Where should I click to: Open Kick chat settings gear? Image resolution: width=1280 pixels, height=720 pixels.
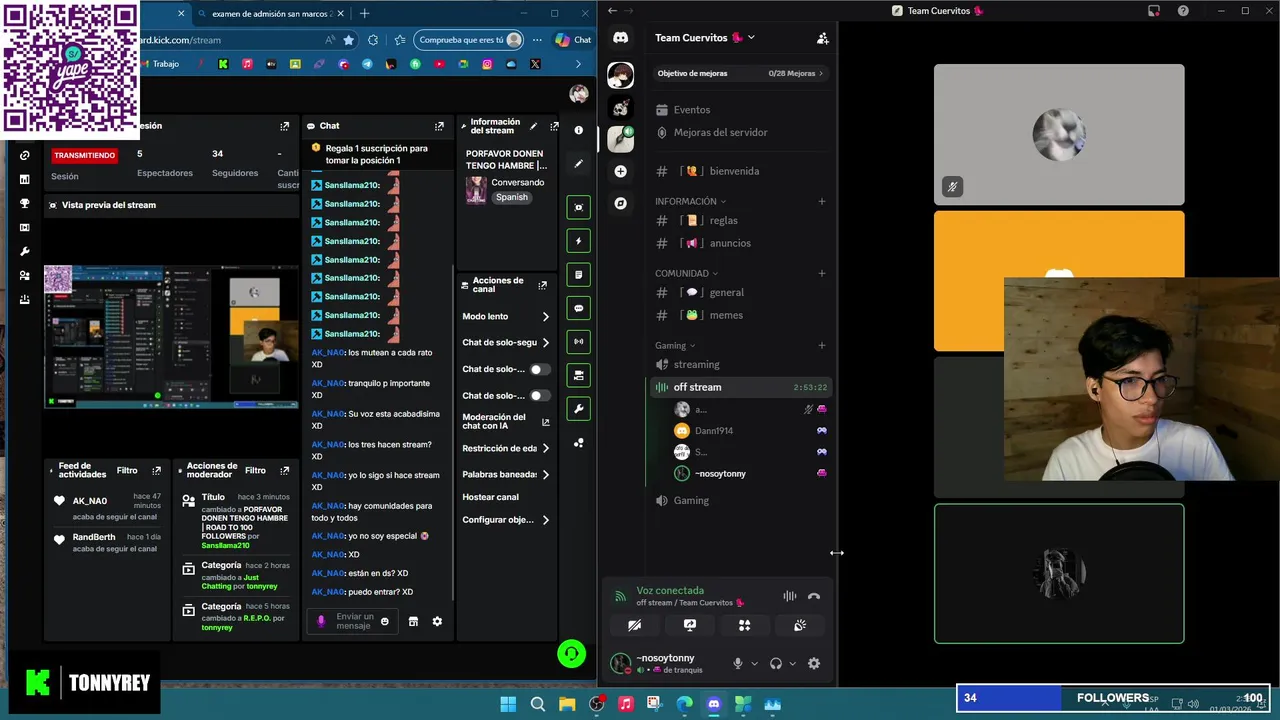[437, 622]
